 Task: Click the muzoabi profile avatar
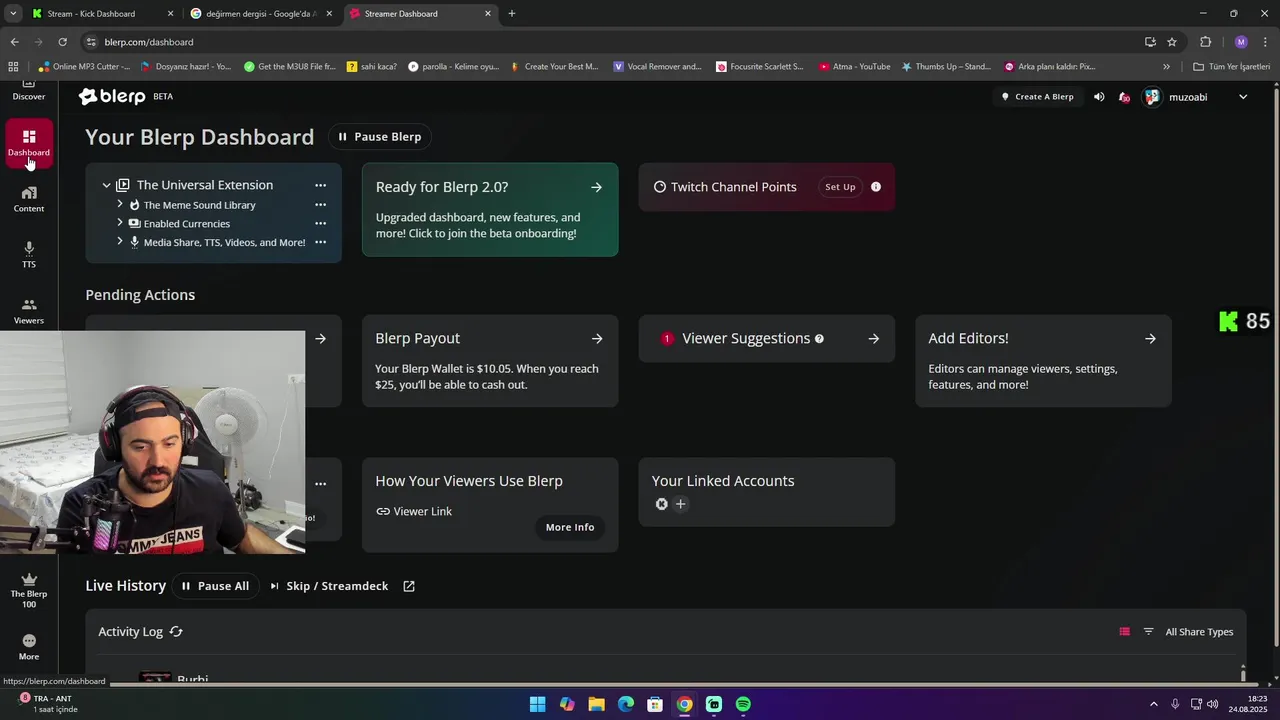click(x=1152, y=97)
